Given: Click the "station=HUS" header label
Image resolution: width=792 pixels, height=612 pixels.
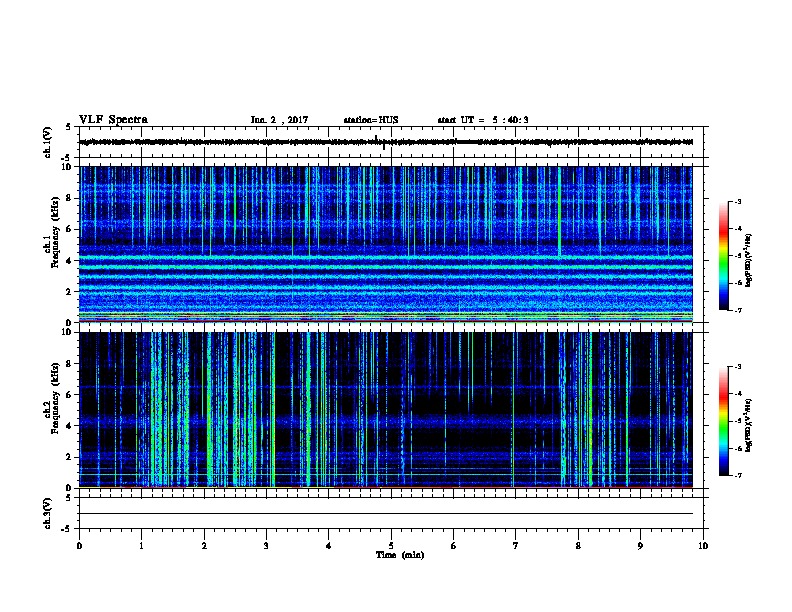Looking at the screenshot, I should [x=371, y=120].
